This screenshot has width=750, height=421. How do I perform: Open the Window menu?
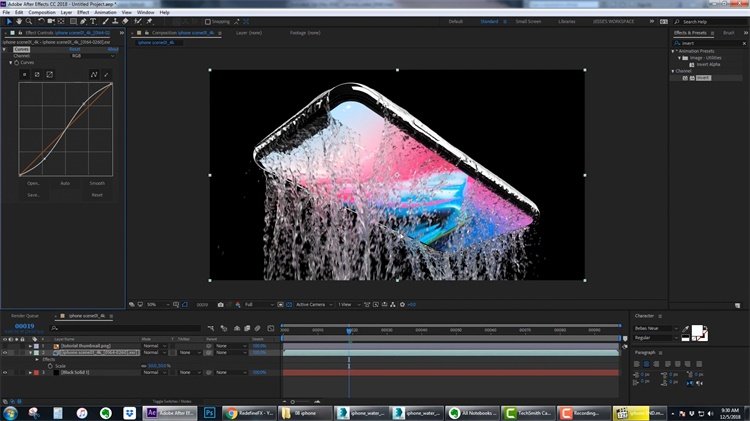pyautogui.click(x=145, y=12)
